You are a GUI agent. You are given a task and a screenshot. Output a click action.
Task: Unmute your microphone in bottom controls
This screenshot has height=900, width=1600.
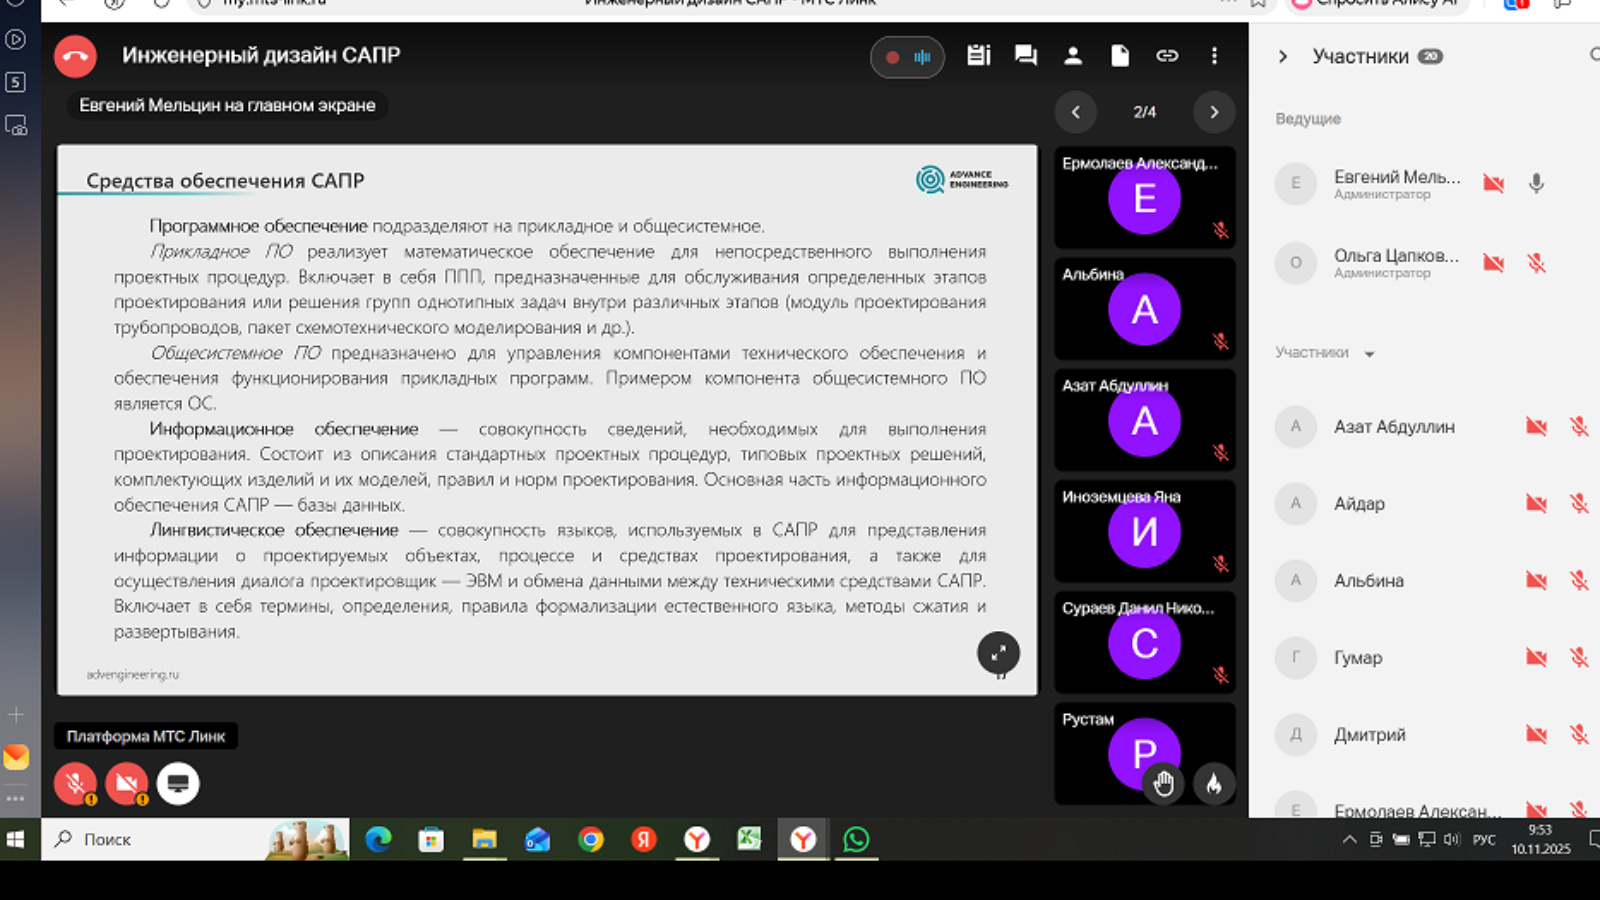click(75, 784)
